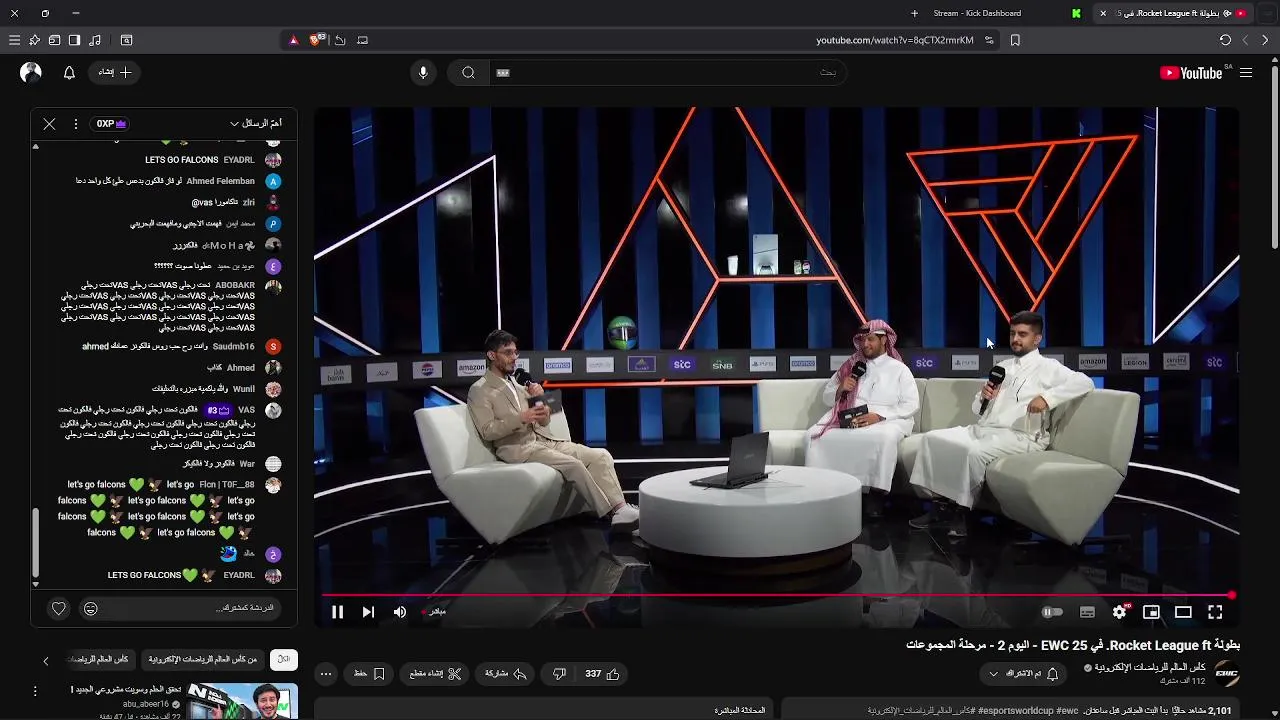Go back in browser history
Image resolution: width=1280 pixels, height=720 pixels.
[x=1265, y=40]
